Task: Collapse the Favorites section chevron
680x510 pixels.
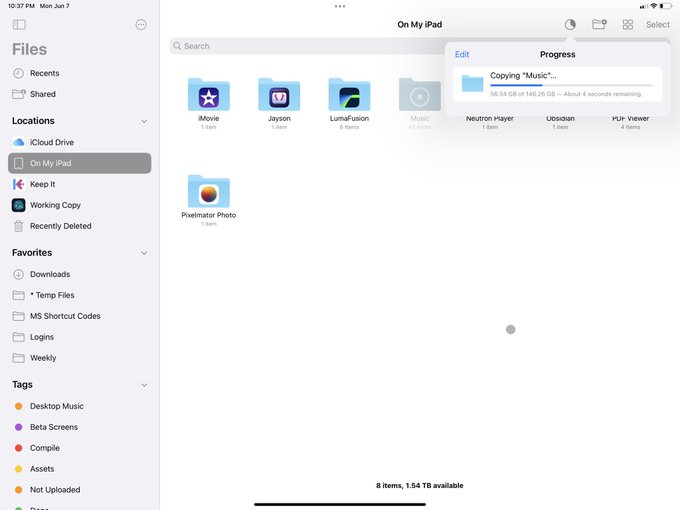Action: point(144,253)
